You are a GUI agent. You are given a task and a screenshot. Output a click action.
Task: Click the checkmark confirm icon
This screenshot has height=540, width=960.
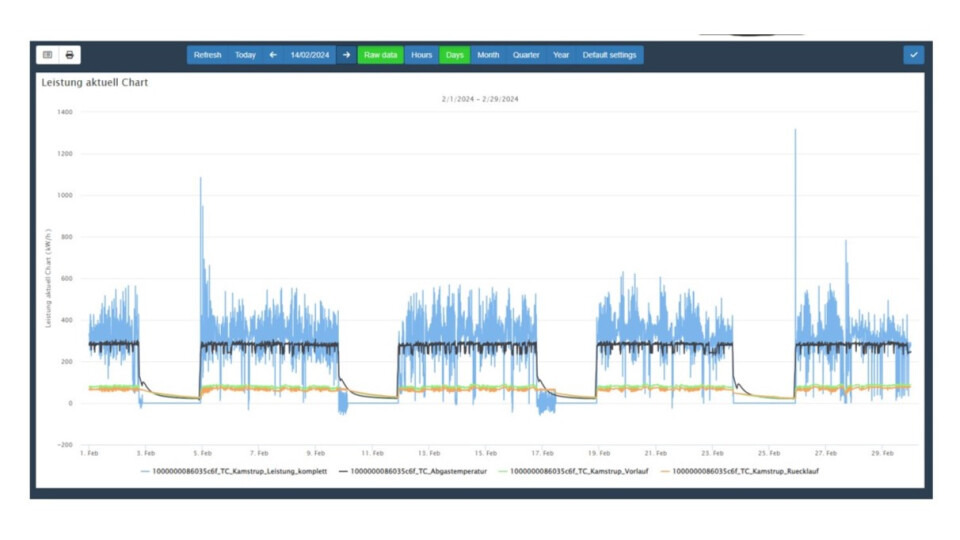pos(913,55)
